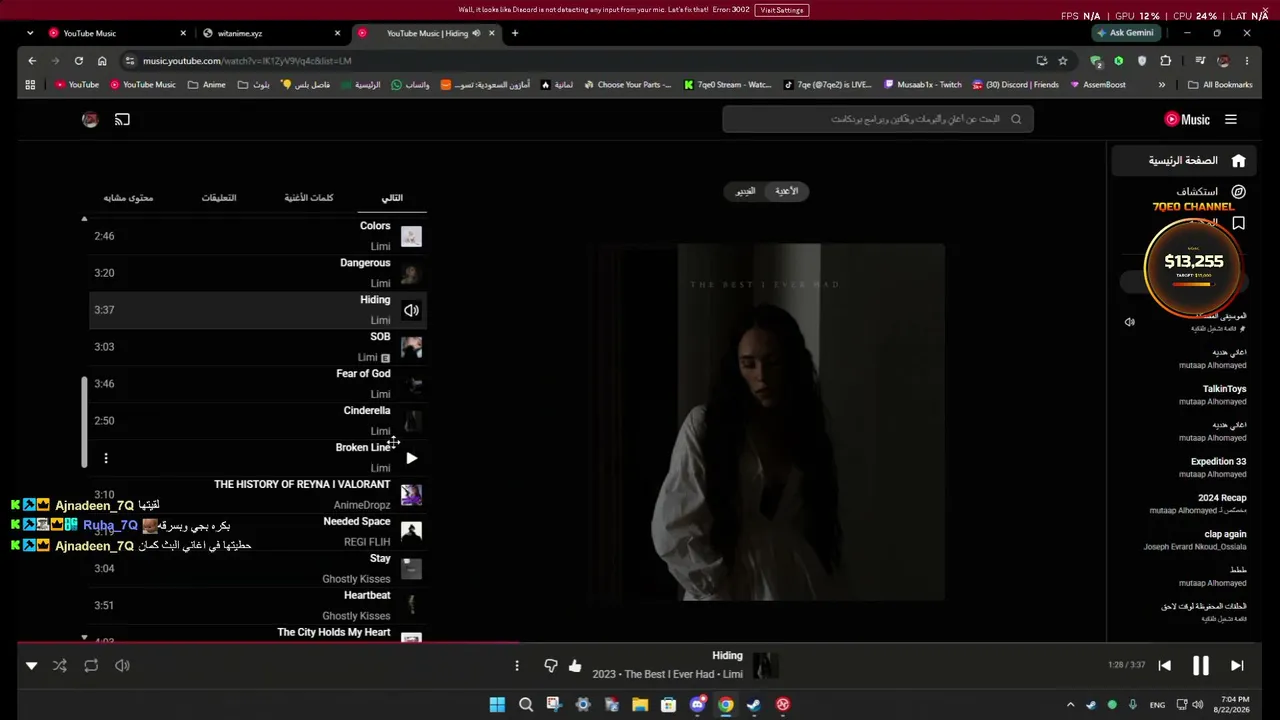Reload the page
This screenshot has height=720, width=1280.
click(x=79, y=61)
